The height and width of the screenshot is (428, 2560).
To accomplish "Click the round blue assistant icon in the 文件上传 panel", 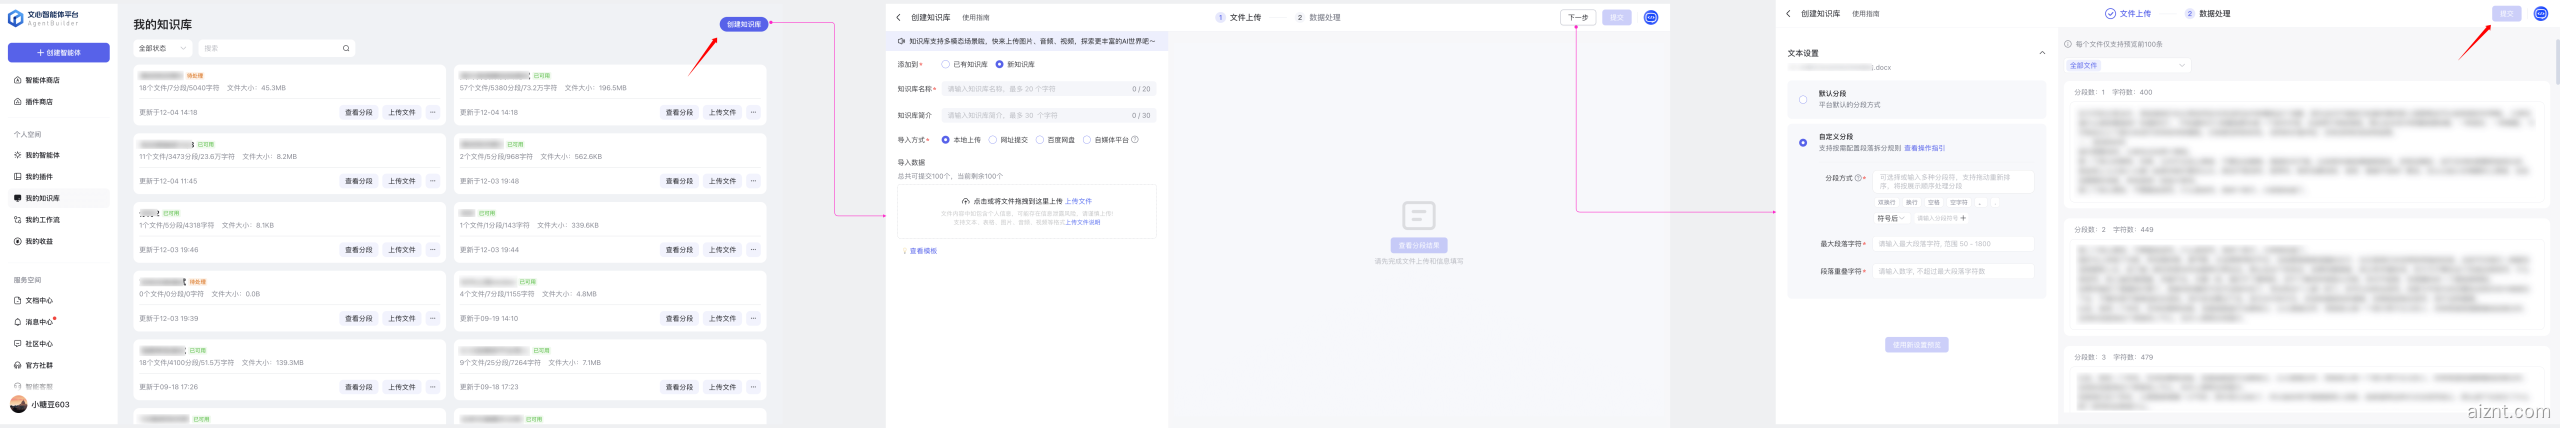I will click(1651, 17).
